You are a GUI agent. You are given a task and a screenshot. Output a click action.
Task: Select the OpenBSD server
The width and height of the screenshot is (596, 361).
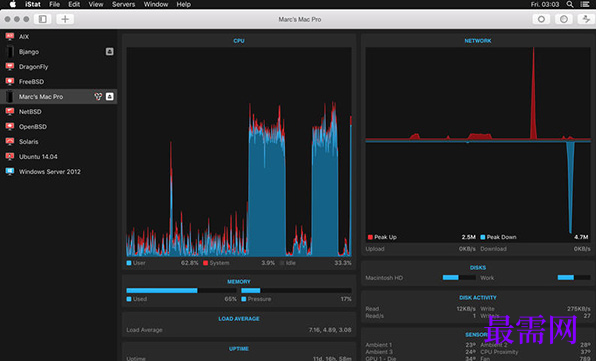(59, 127)
